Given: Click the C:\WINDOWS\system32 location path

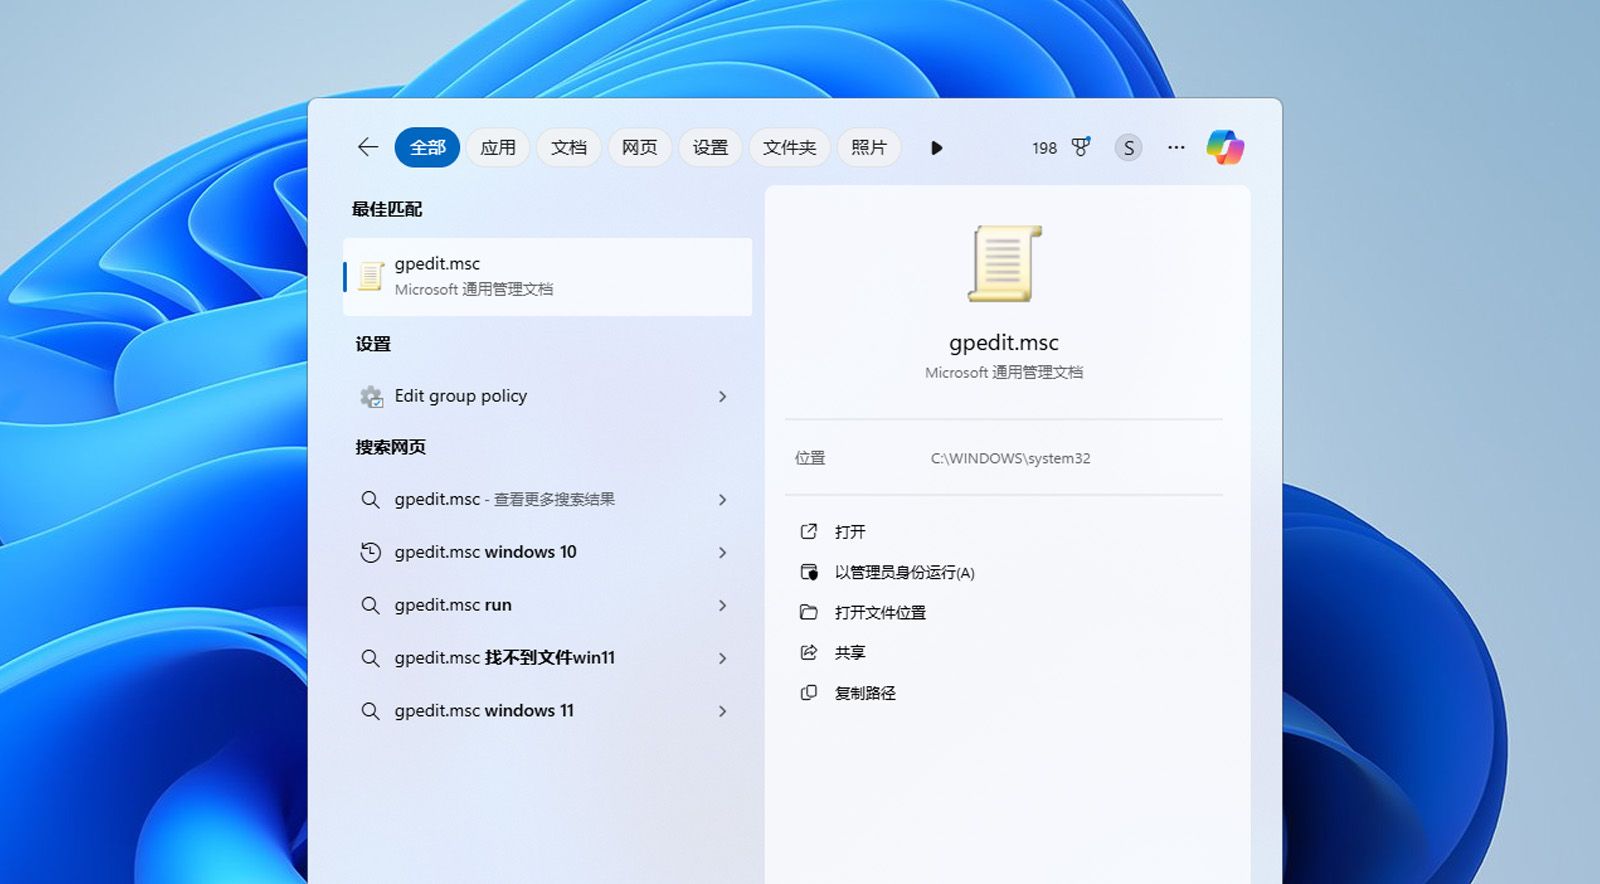Looking at the screenshot, I should click(x=1010, y=458).
